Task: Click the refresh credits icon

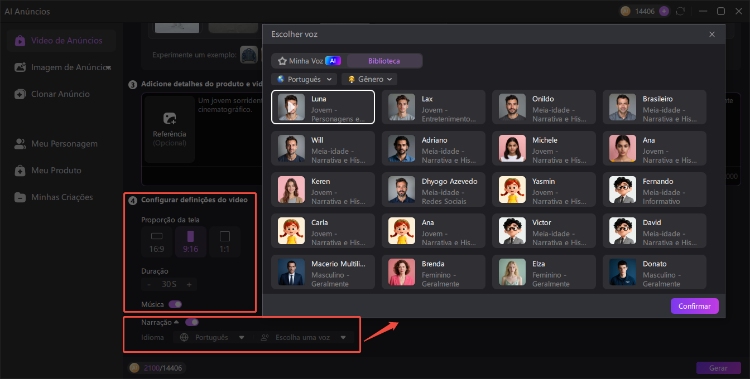Action: pos(680,11)
